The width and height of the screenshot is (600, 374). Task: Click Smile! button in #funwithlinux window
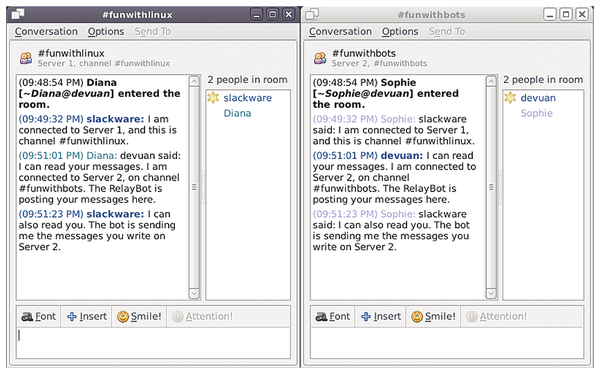(x=139, y=317)
